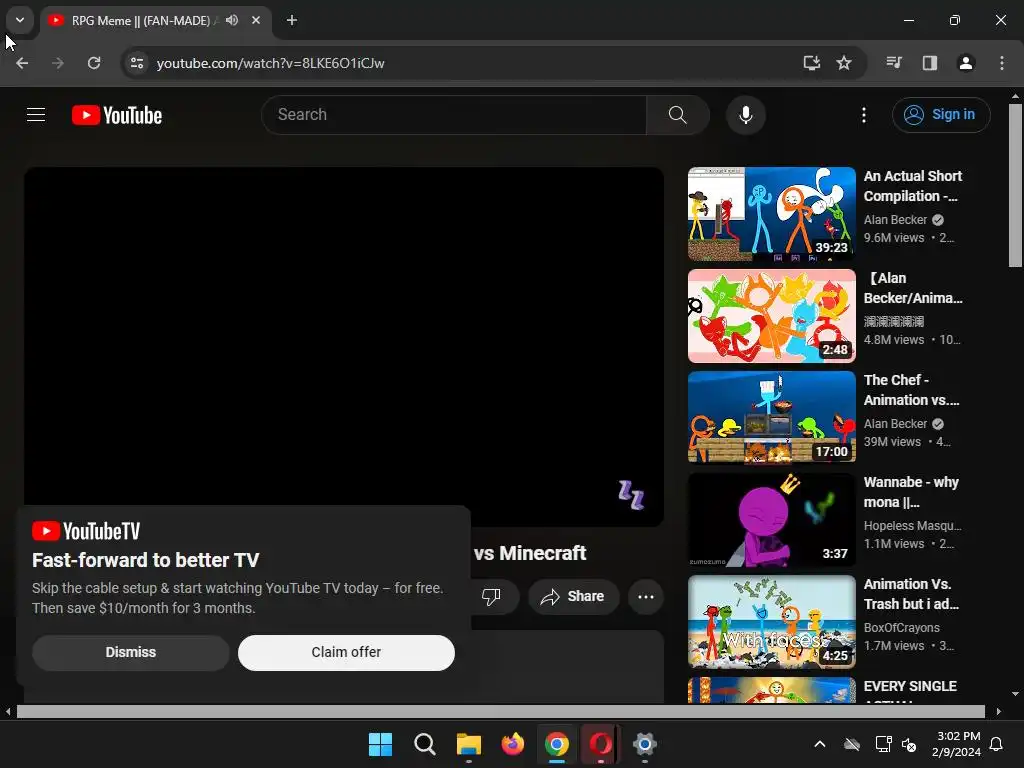This screenshot has height=768, width=1024.
Task: Click the horizontal page scrollbar
Action: click(500, 711)
